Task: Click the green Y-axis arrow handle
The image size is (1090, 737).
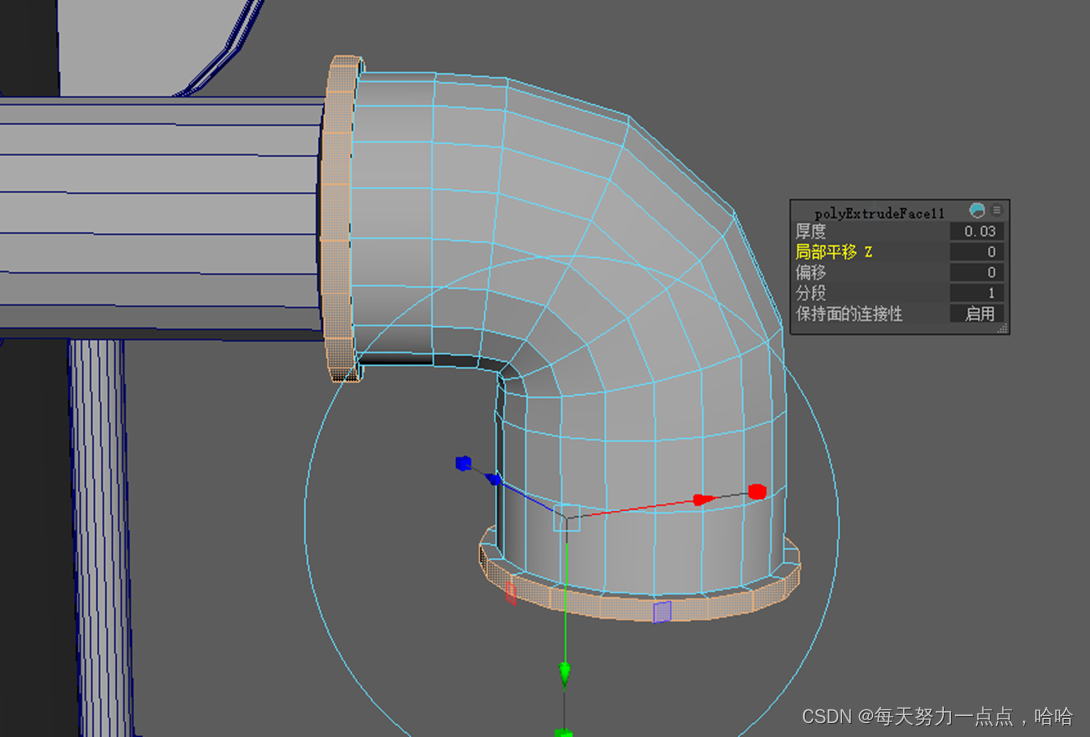Action: (564, 673)
